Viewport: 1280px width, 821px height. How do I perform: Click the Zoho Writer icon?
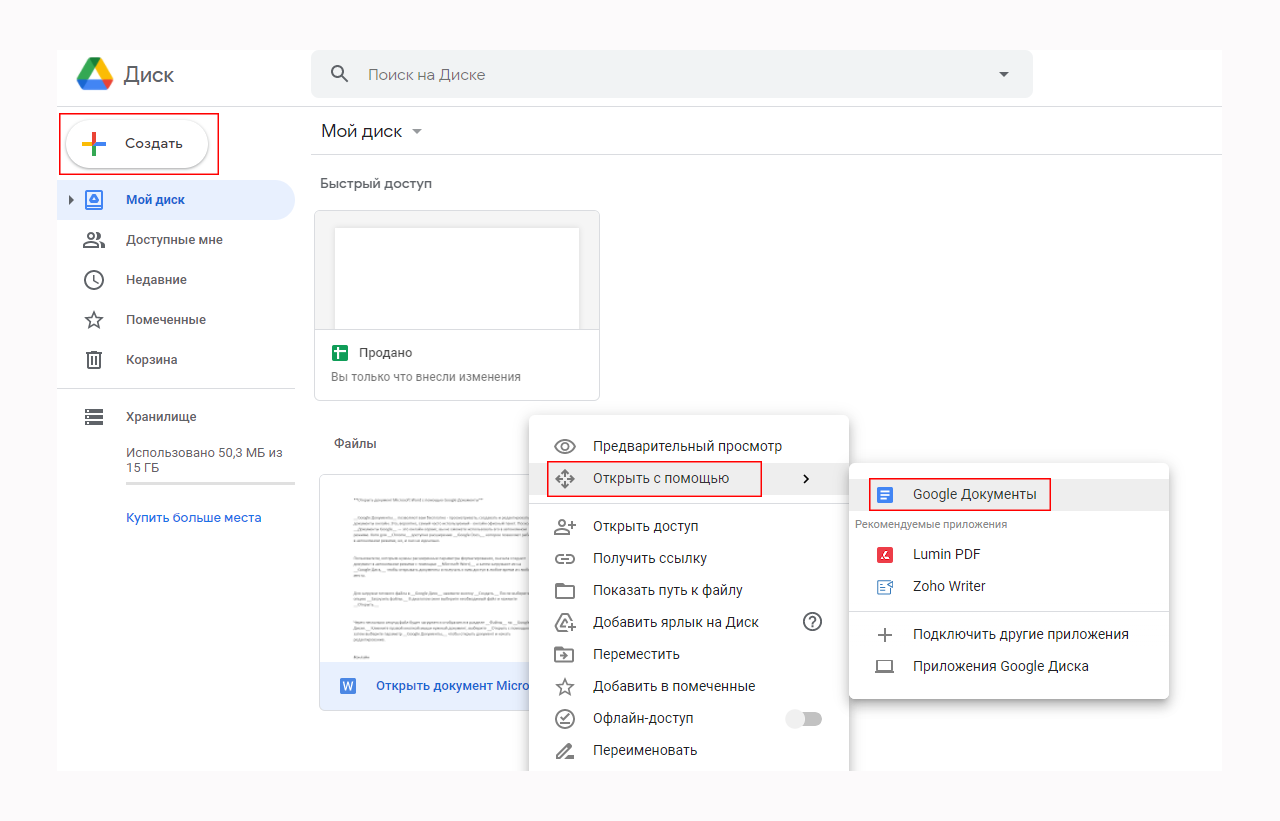pos(884,586)
